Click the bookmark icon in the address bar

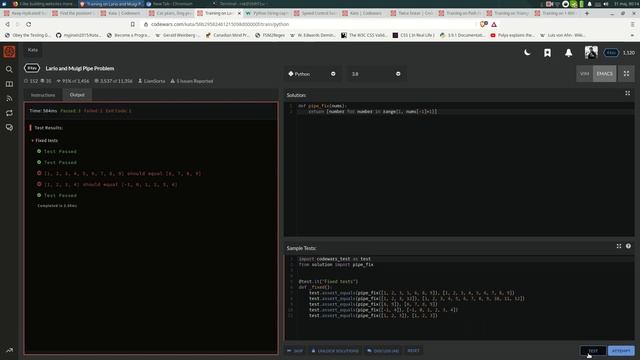coord(133,24)
